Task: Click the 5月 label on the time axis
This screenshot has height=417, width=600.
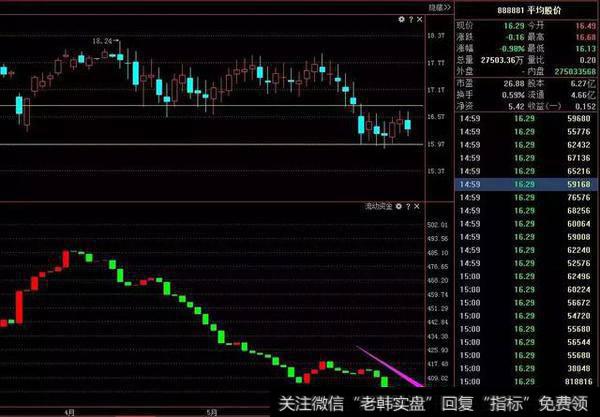Action: point(212,412)
